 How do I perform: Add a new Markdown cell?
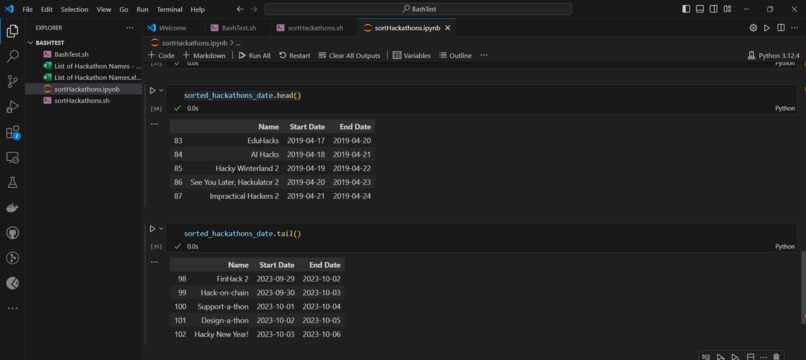(204, 56)
